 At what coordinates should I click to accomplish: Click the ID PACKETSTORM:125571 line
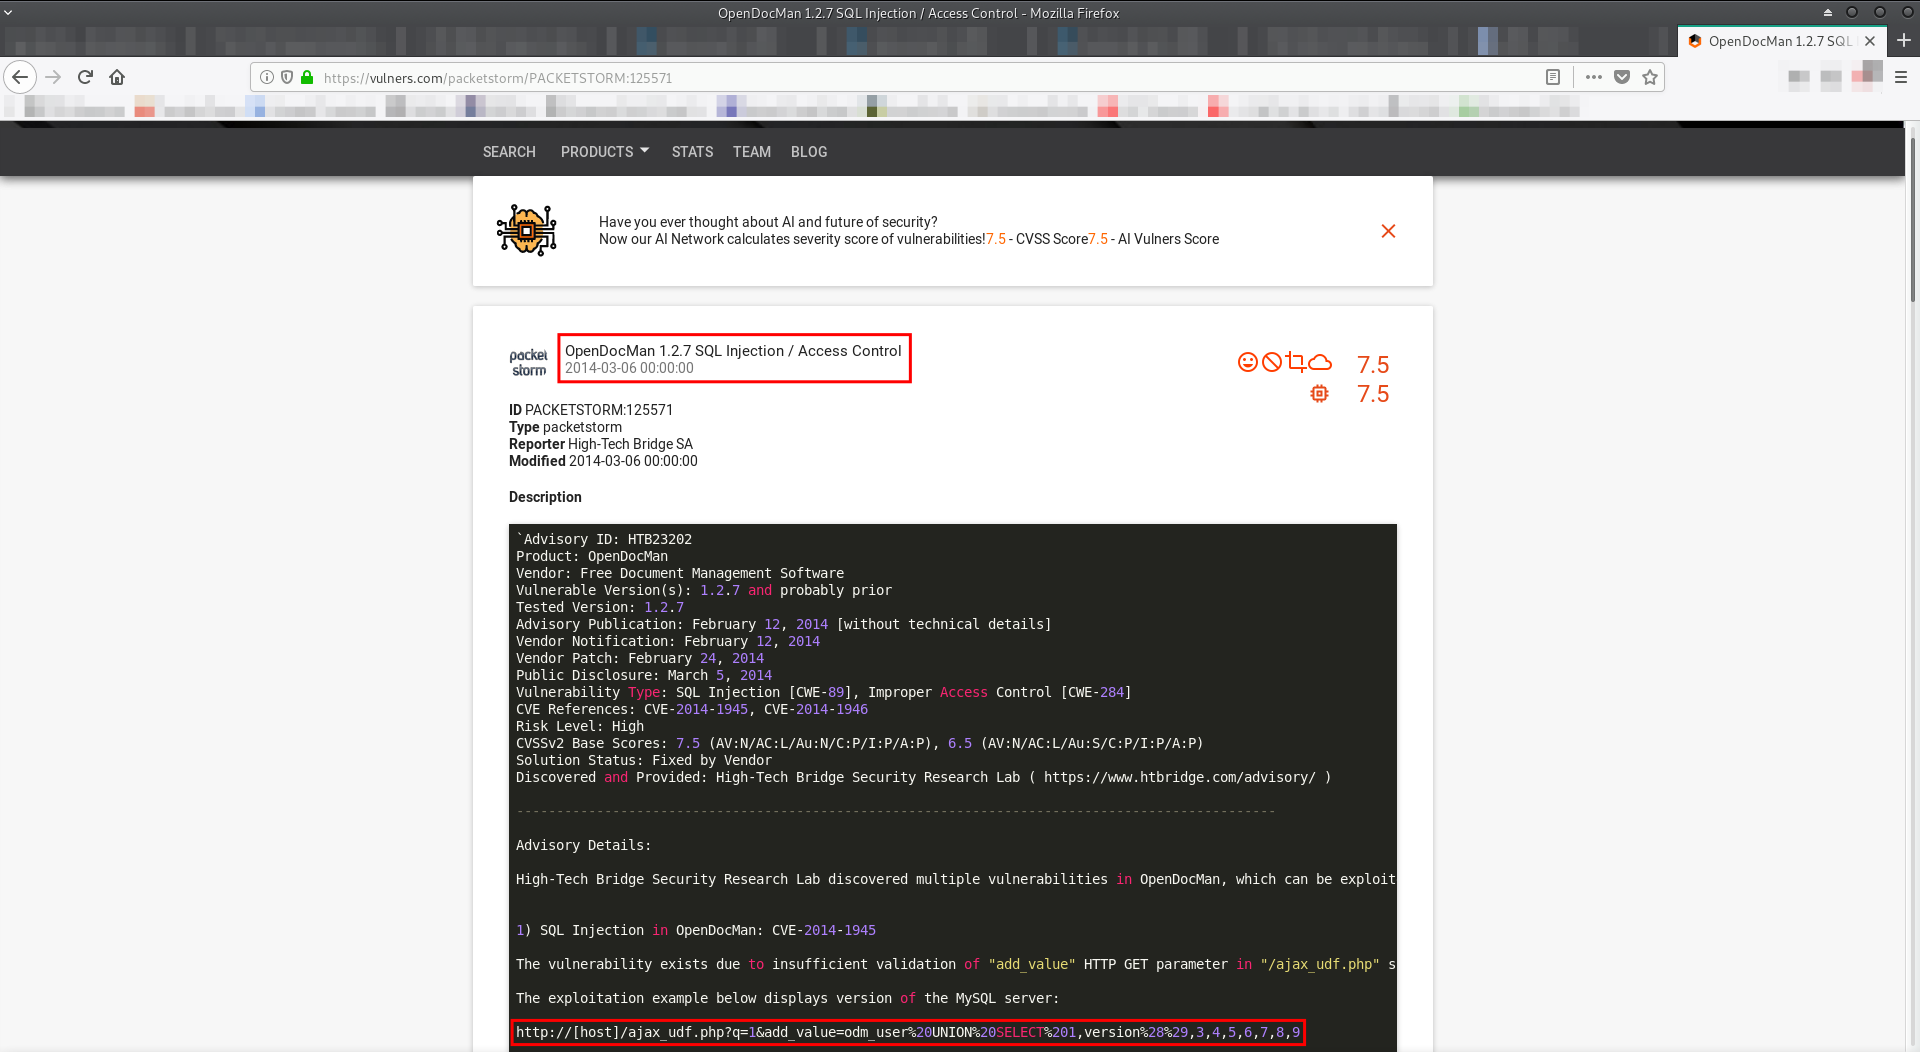pyautogui.click(x=591, y=410)
